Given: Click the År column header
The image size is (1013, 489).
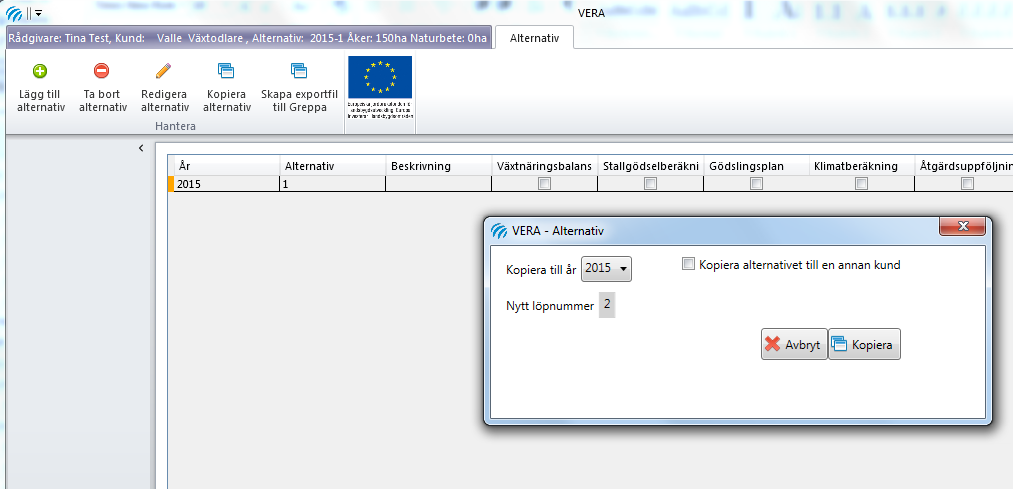Looking at the screenshot, I should (x=227, y=166).
